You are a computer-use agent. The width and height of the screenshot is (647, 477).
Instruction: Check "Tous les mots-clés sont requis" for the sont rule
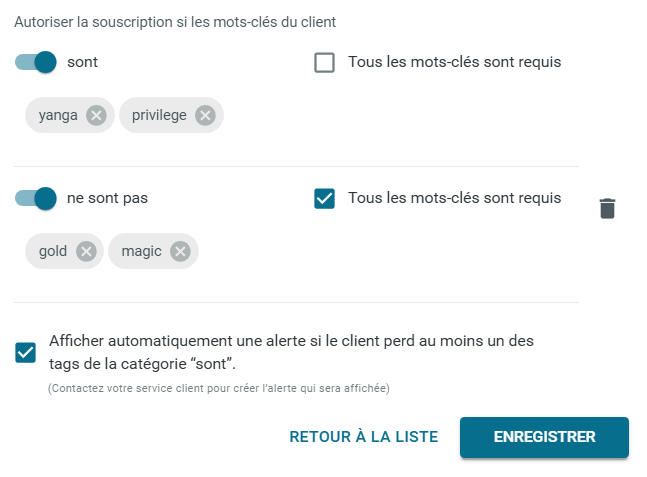point(324,62)
